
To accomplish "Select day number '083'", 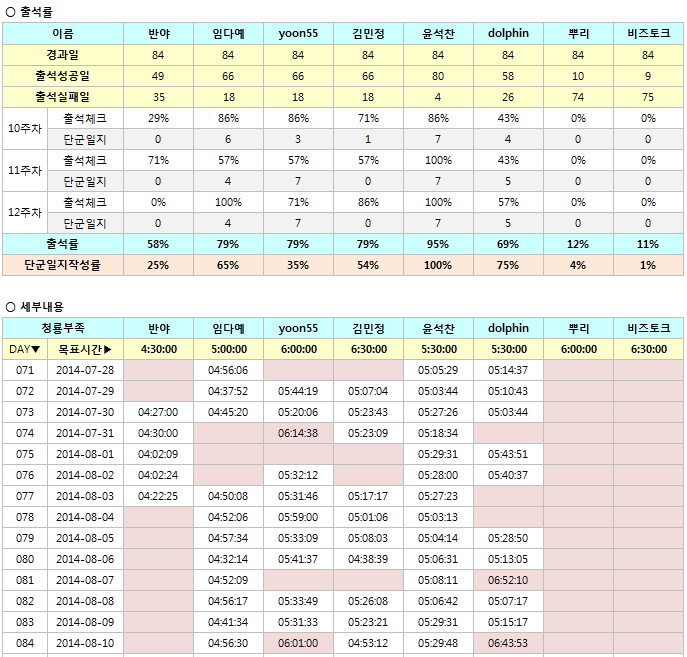I will coord(25,622).
